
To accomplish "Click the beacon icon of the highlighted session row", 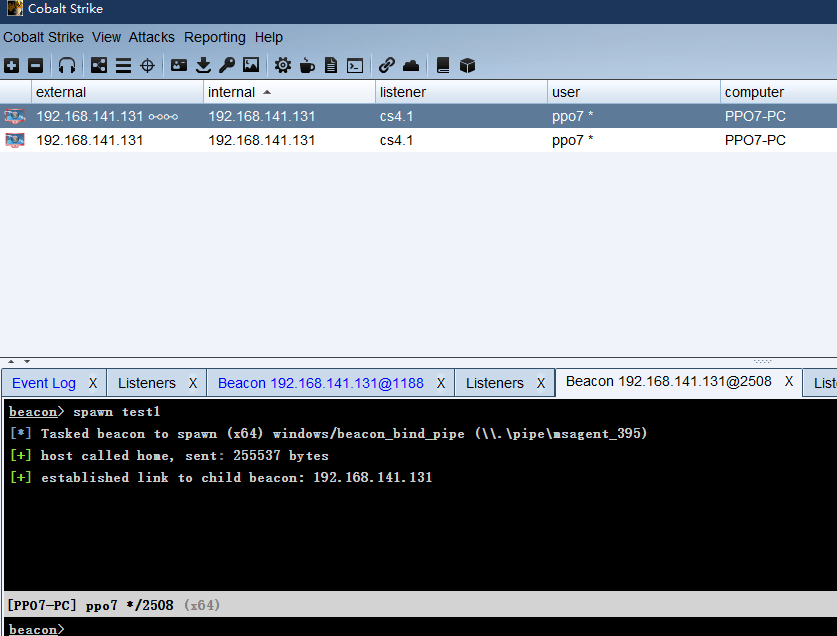I will pyautogui.click(x=15, y=116).
